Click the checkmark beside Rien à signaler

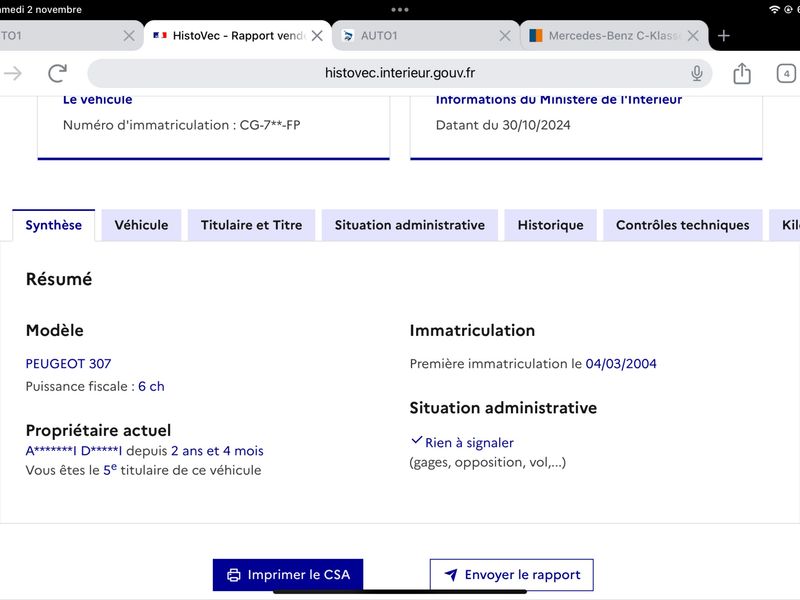(416, 440)
